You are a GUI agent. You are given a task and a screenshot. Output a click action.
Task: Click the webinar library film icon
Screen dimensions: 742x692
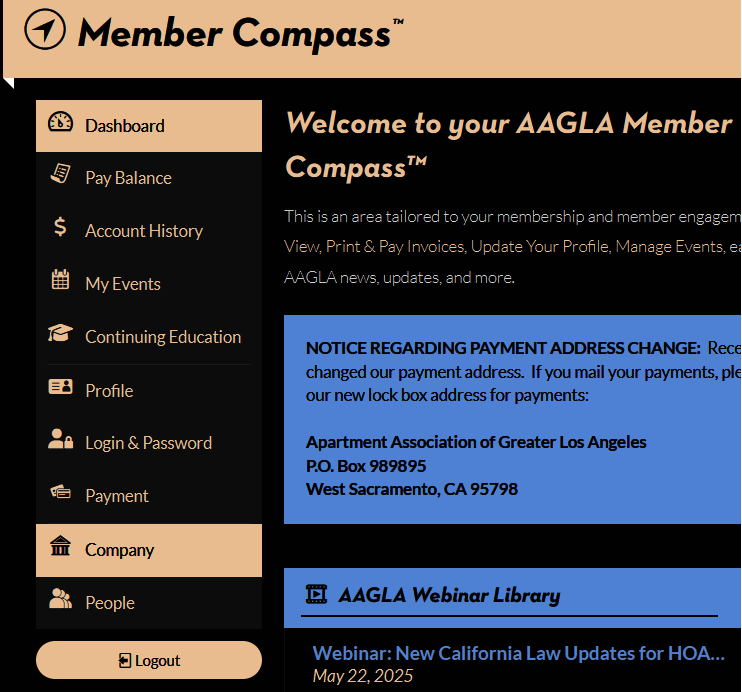(316, 594)
